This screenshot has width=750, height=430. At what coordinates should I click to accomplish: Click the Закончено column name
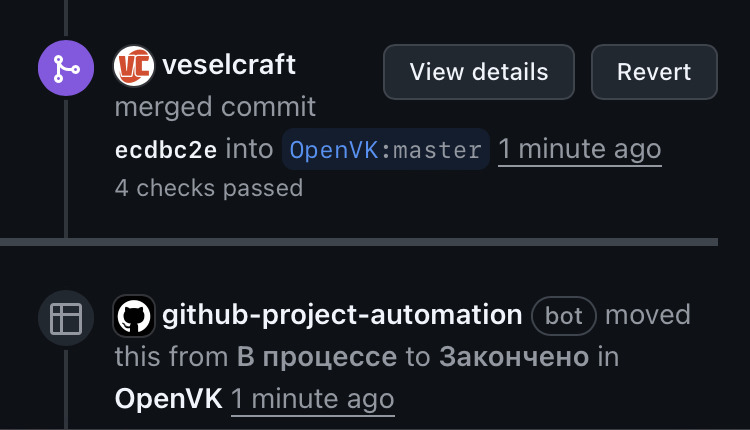tap(514, 357)
